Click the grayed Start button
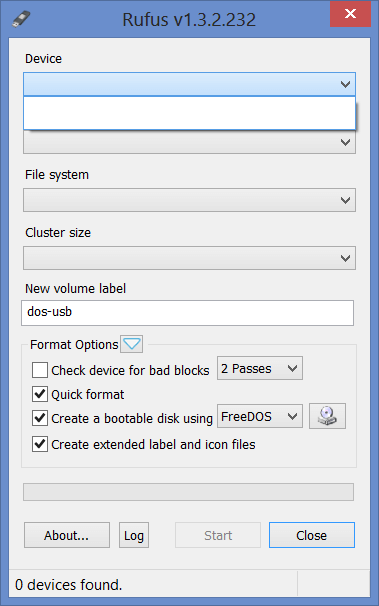The height and width of the screenshot is (606, 379). tap(218, 535)
